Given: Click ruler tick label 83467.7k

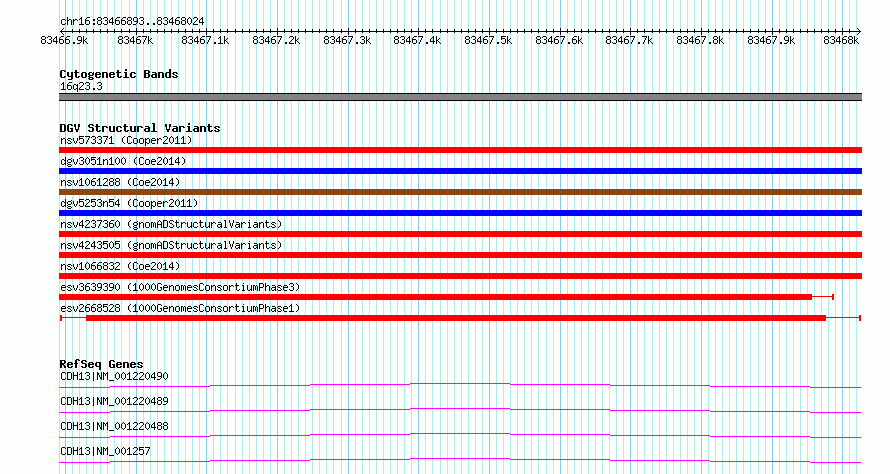Looking at the screenshot, I should (x=629, y=40).
